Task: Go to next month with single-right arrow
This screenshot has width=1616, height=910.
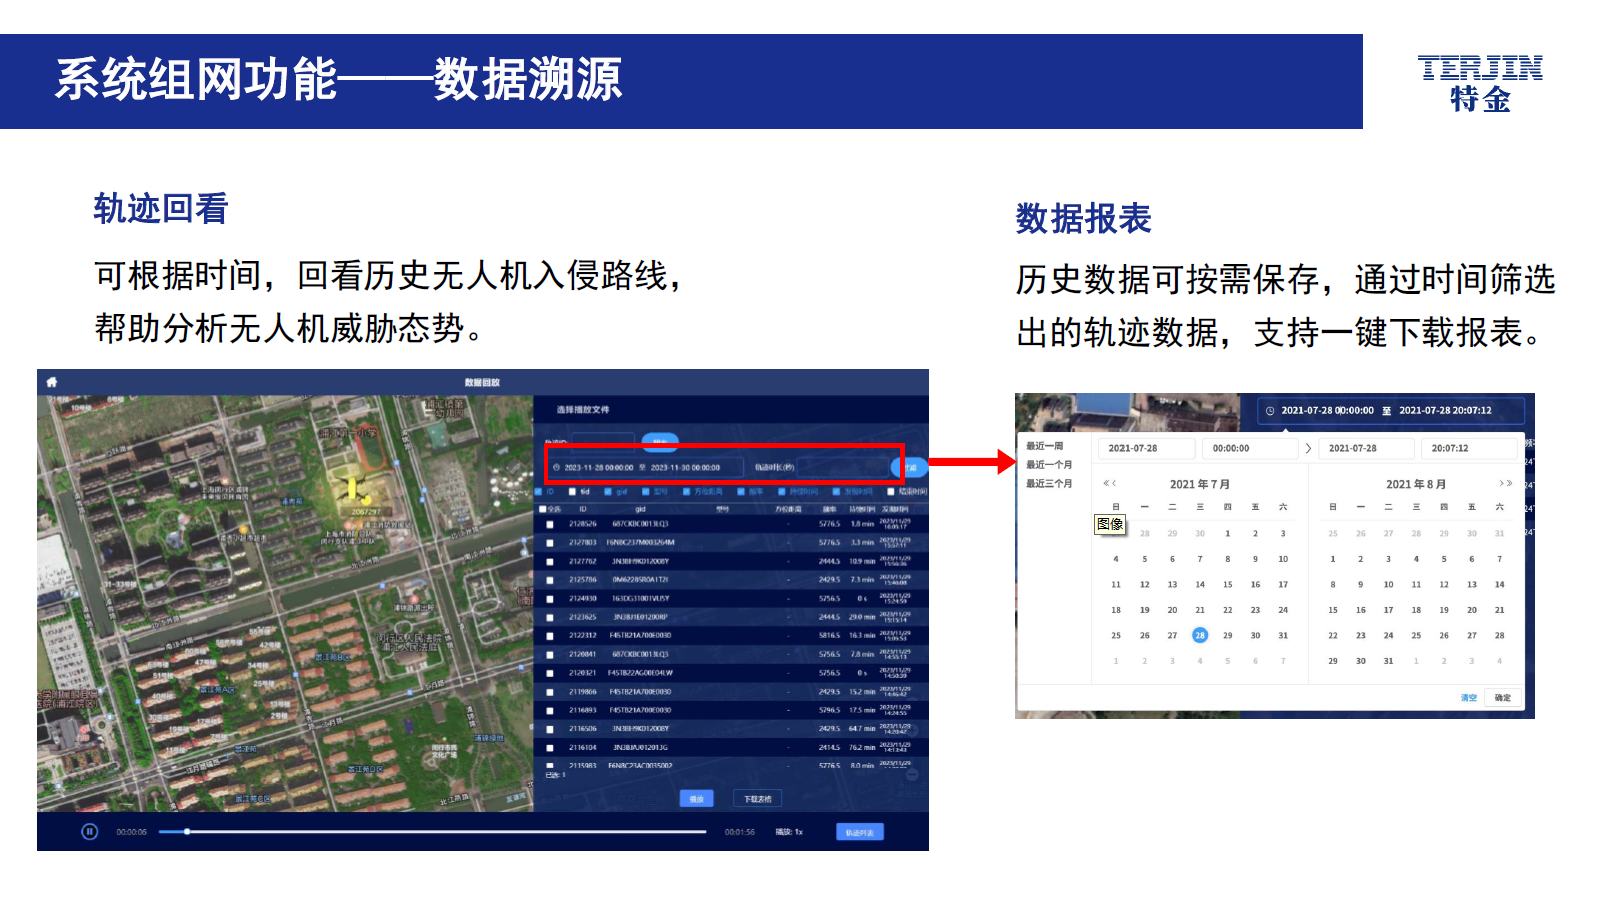Action: tap(1501, 483)
